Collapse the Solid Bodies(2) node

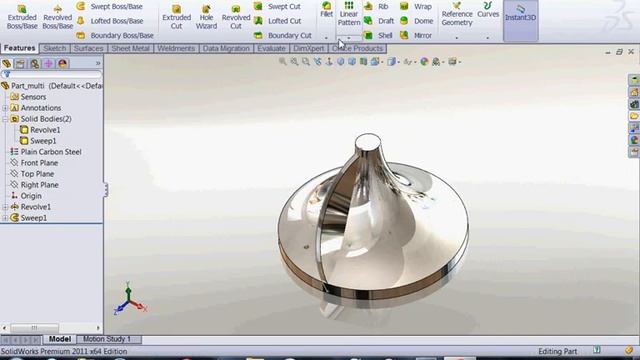coord(5,119)
